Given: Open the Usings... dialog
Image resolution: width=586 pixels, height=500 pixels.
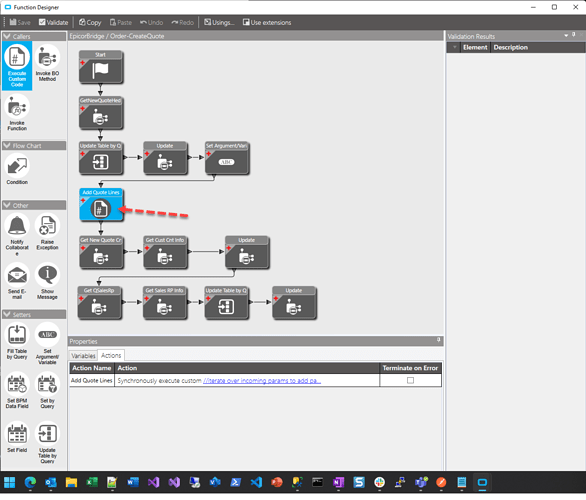Looking at the screenshot, I should pos(219,22).
